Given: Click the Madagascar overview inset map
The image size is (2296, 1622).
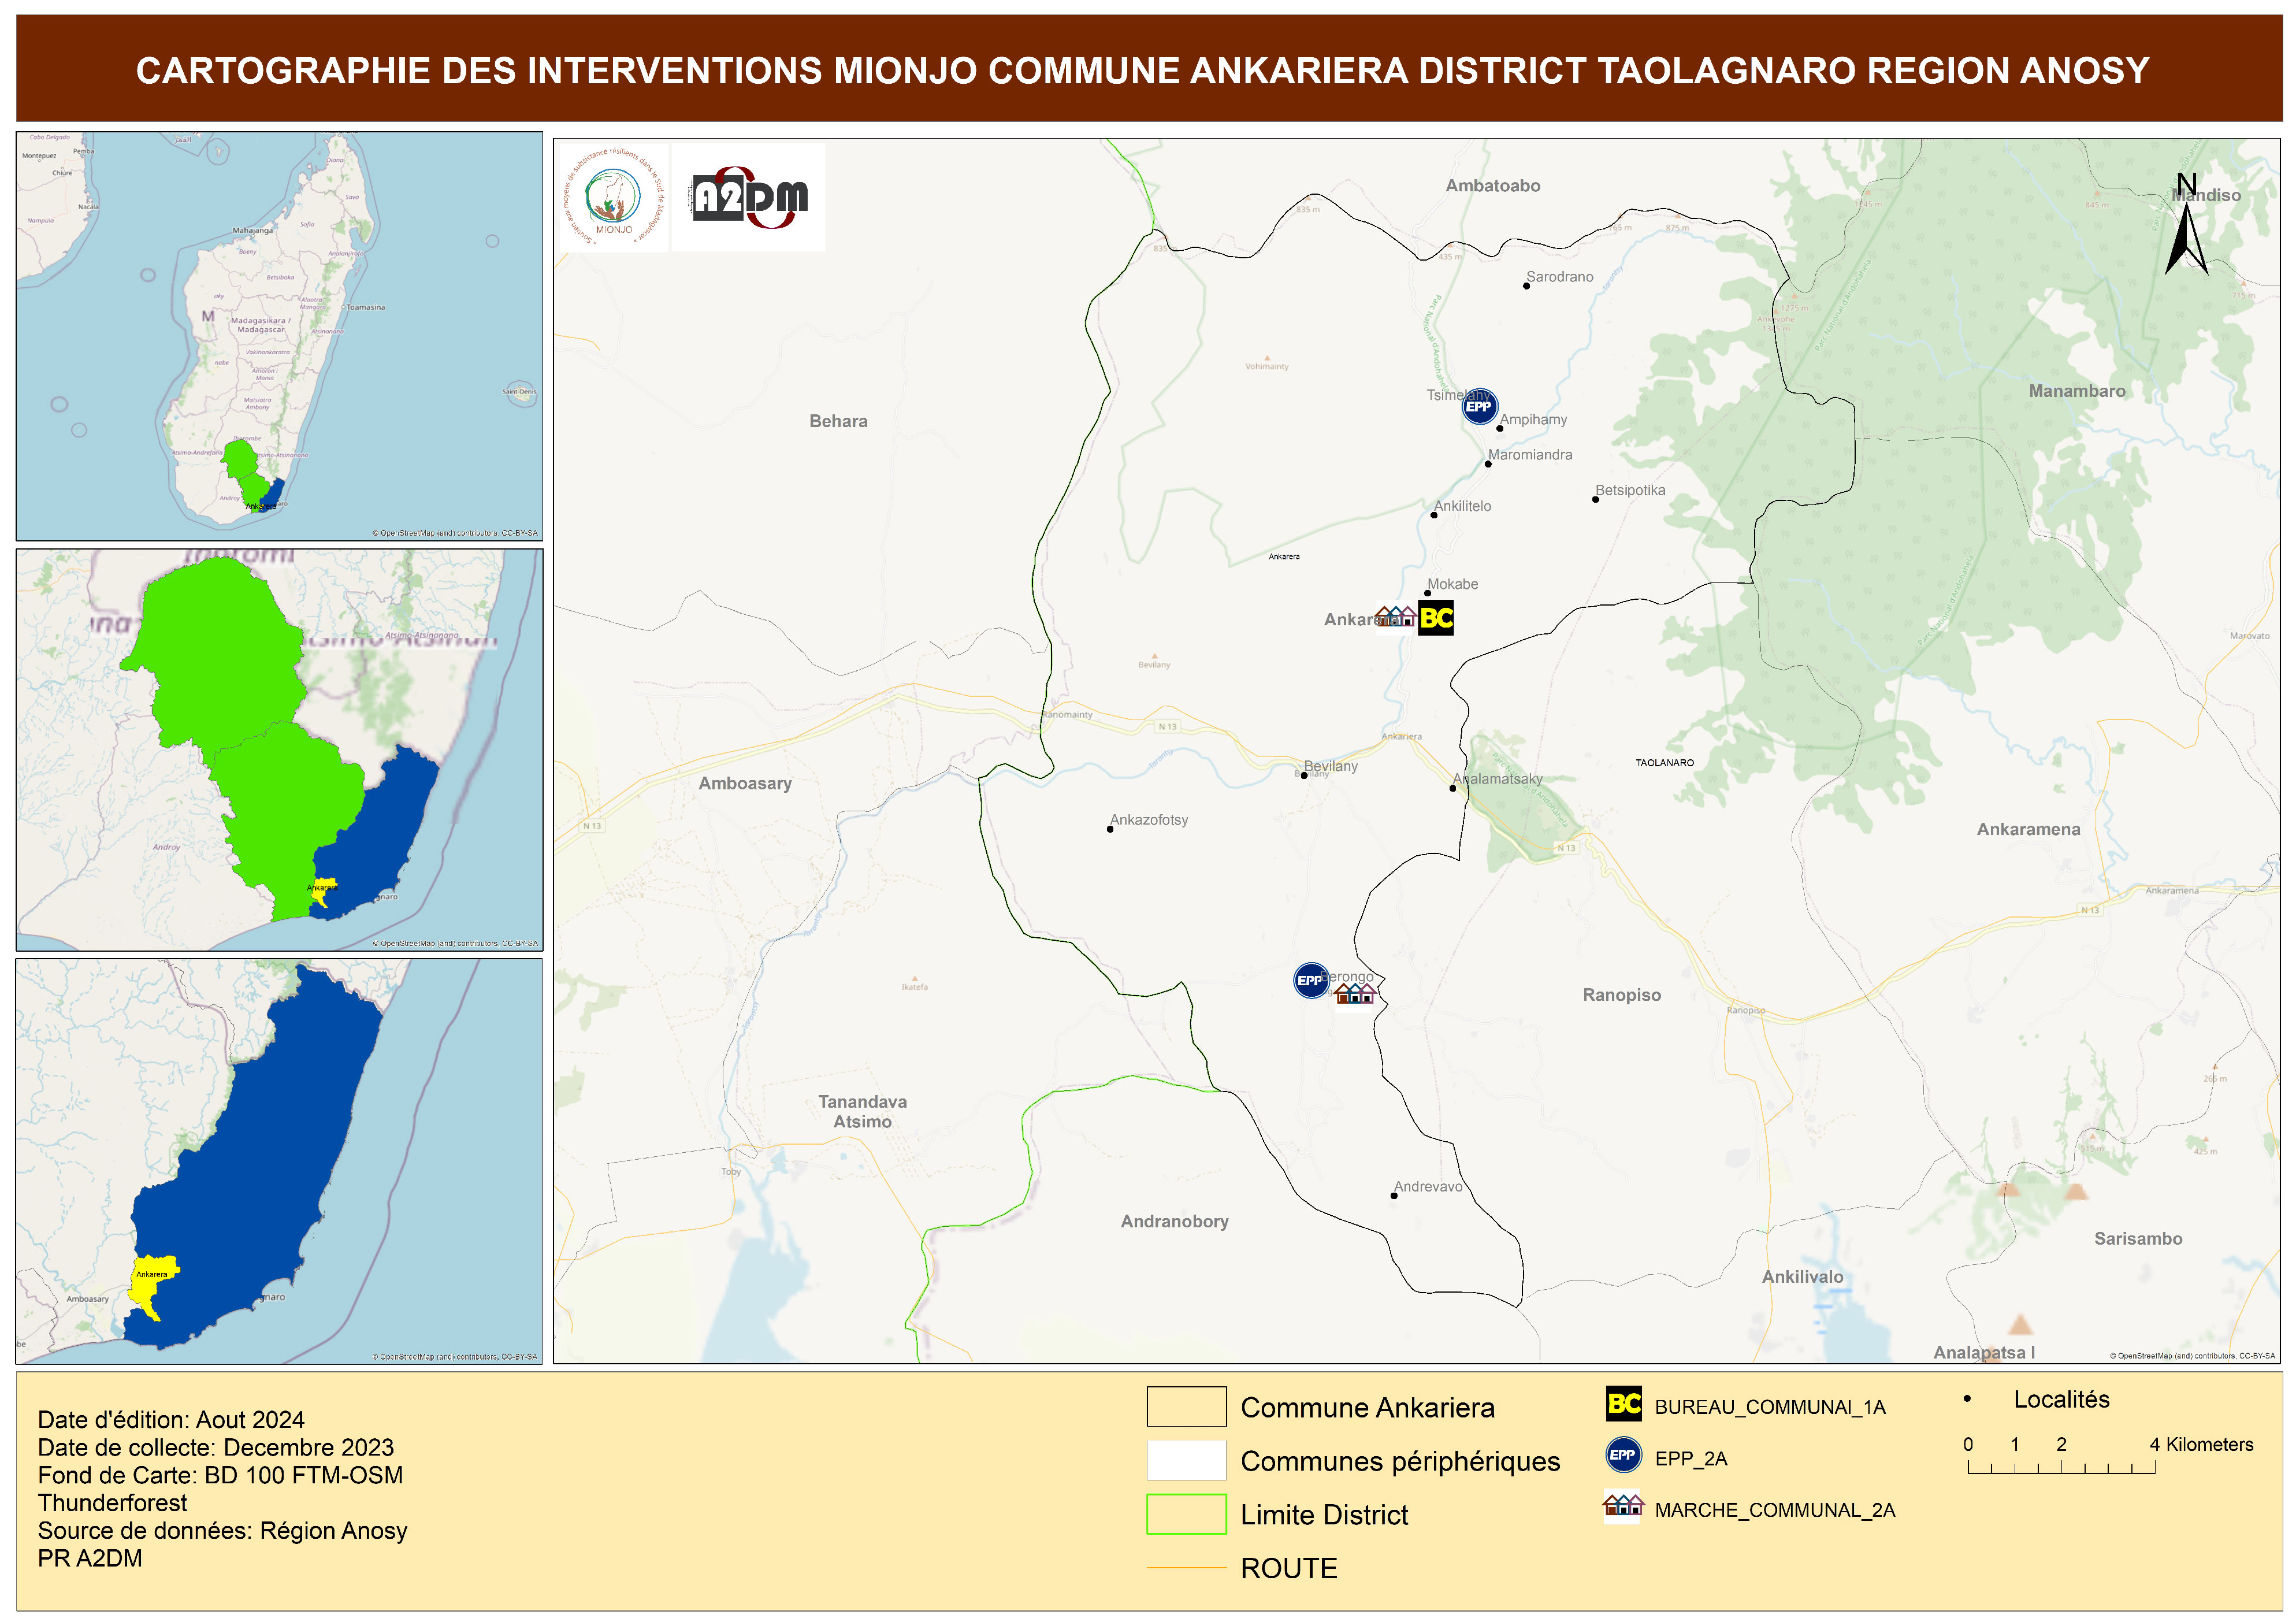Looking at the screenshot, I should pos(279,336).
